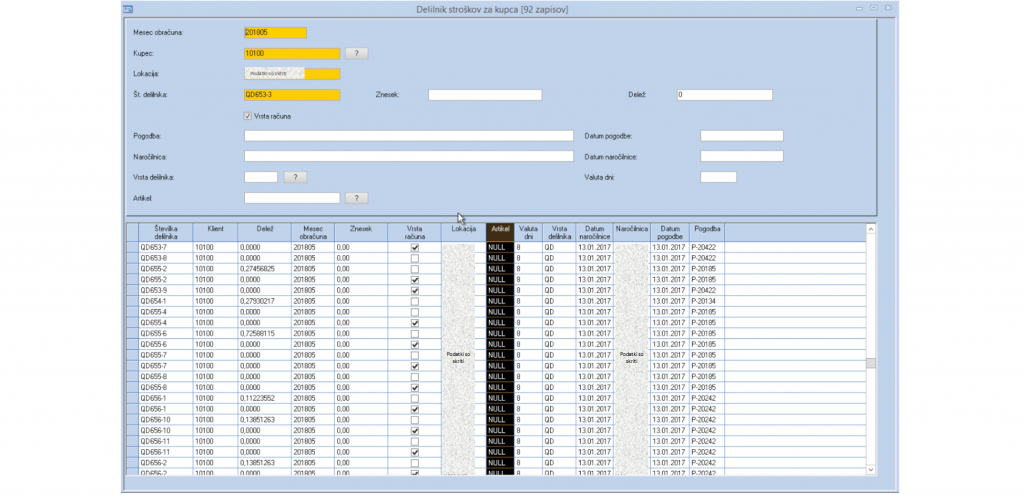Open lookup '?' button next to Artikel field
The image size is (1024, 495).
(357, 198)
